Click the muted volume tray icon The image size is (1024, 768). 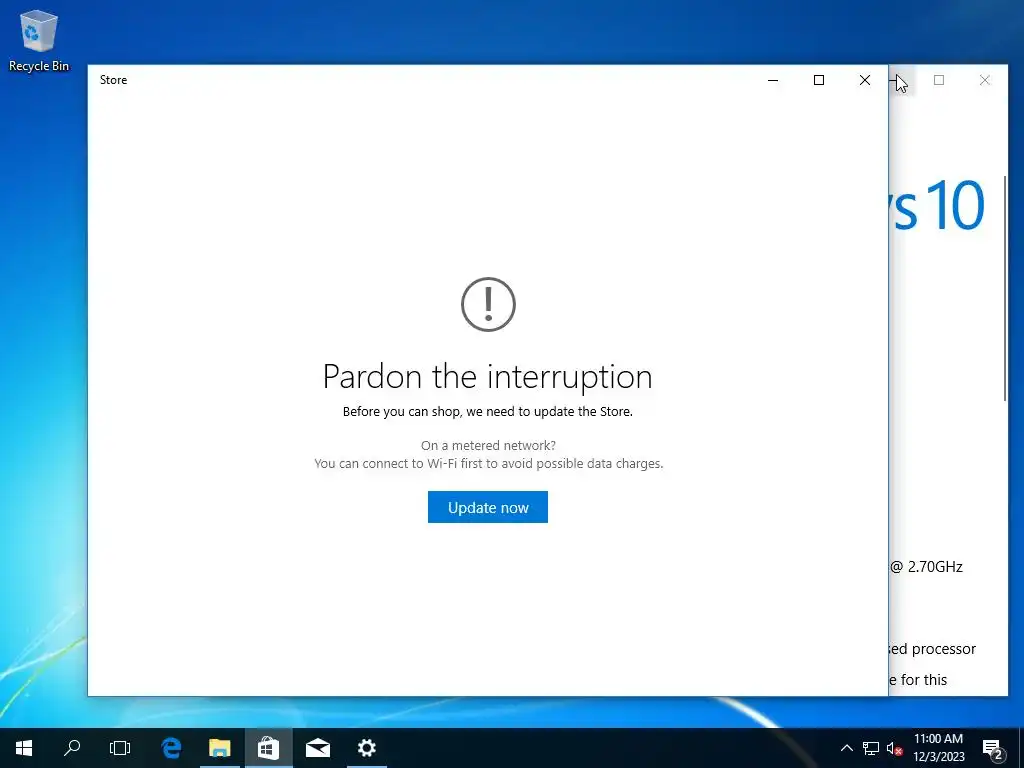[x=895, y=748]
